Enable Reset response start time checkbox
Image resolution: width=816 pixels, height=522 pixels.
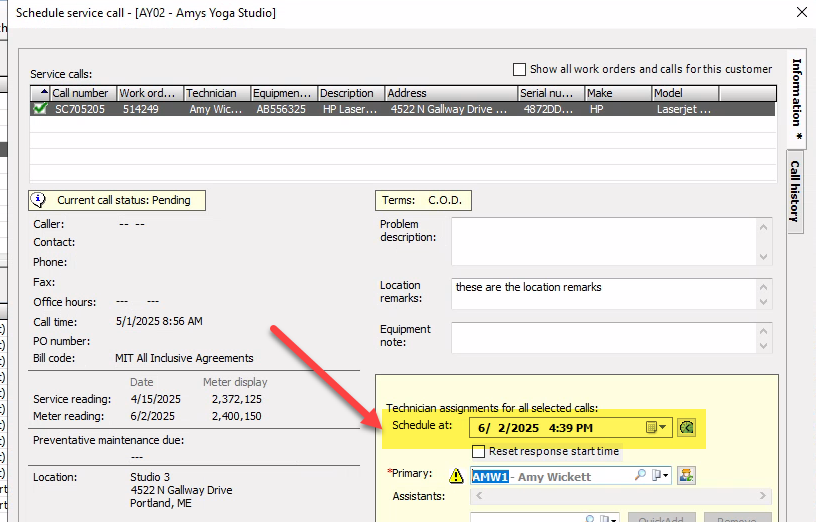pyautogui.click(x=478, y=451)
